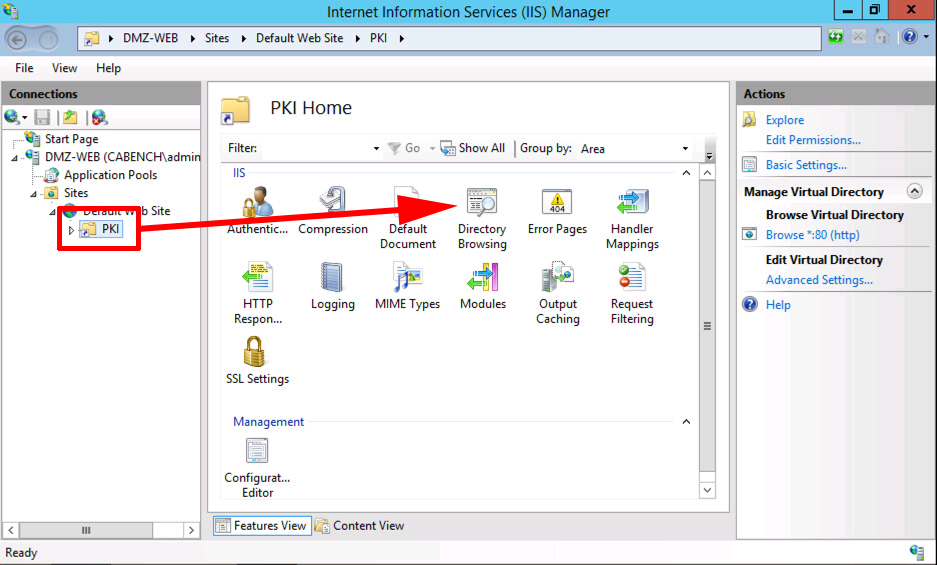
Task: Open the dropdown after PKI in the address bar
Action: (402, 38)
